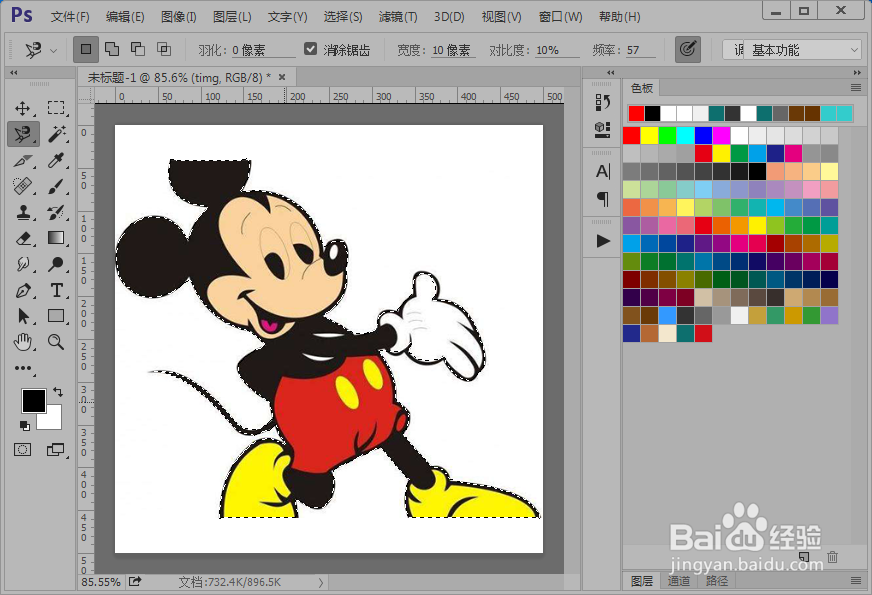Open the 3D panel icon

pyautogui.click(x=602, y=130)
